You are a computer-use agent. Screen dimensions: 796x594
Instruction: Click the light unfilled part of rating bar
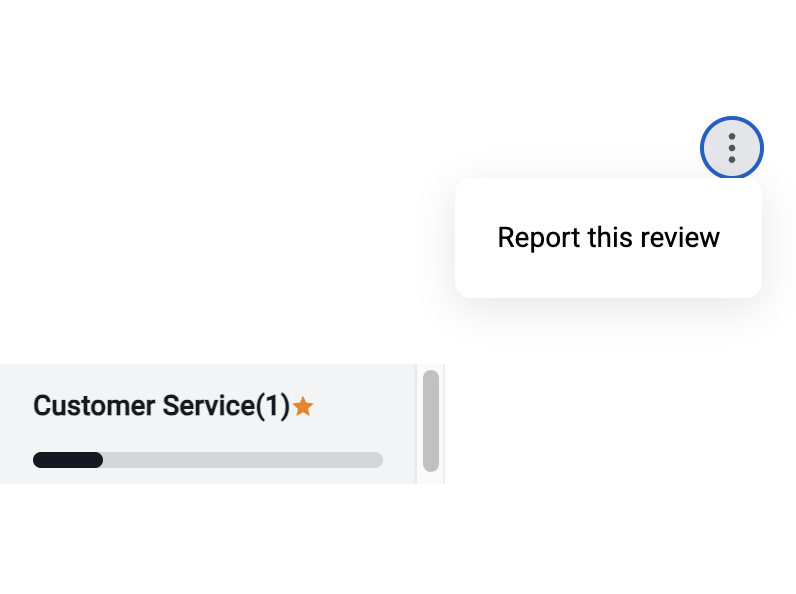[x=242, y=460]
